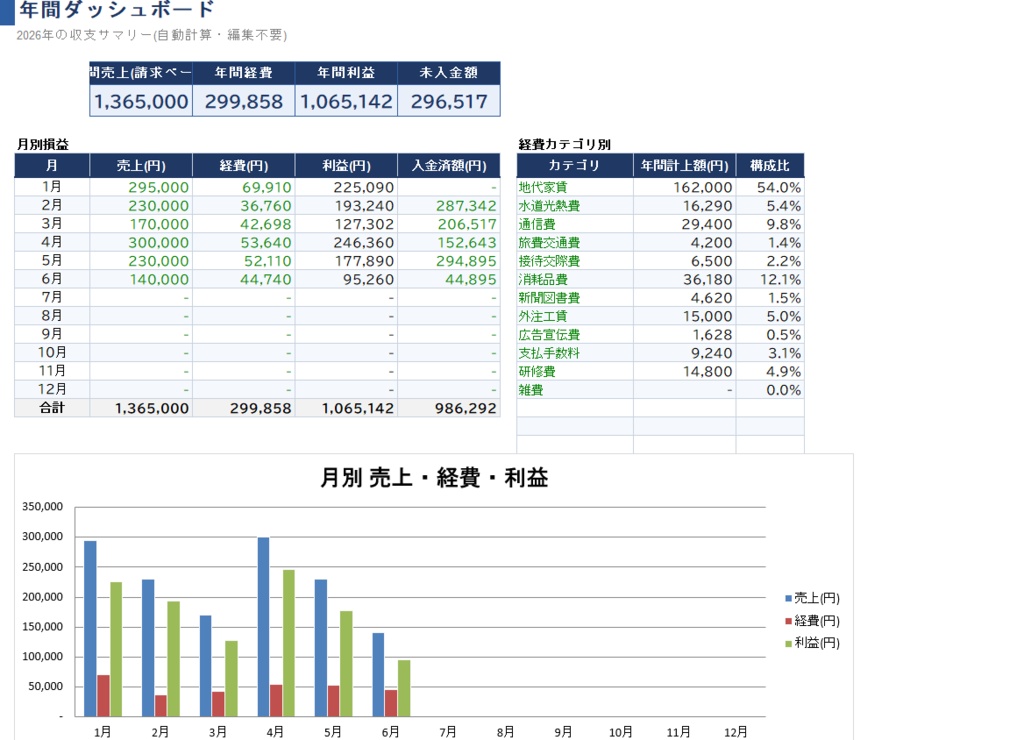Click the 売上(円) column header in monthly table
Viewport: 1024px width, 740px height.
(x=141, y=166)
